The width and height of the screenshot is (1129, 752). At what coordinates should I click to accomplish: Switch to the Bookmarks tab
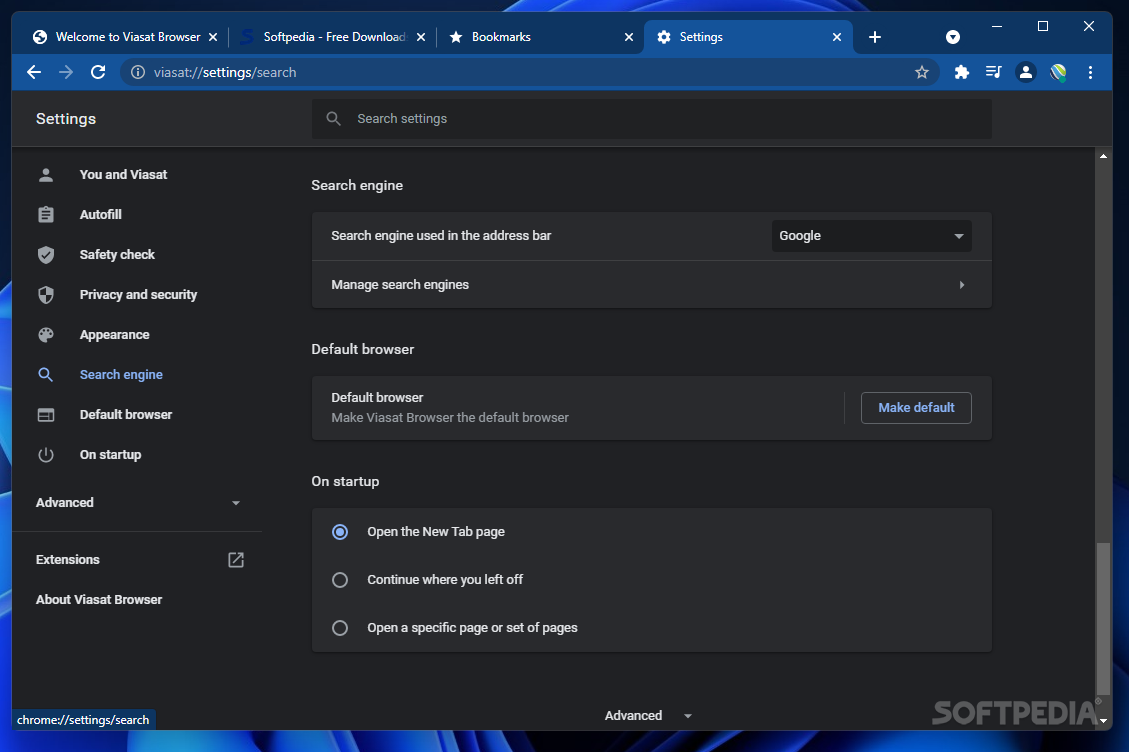(x=540, y=37)
